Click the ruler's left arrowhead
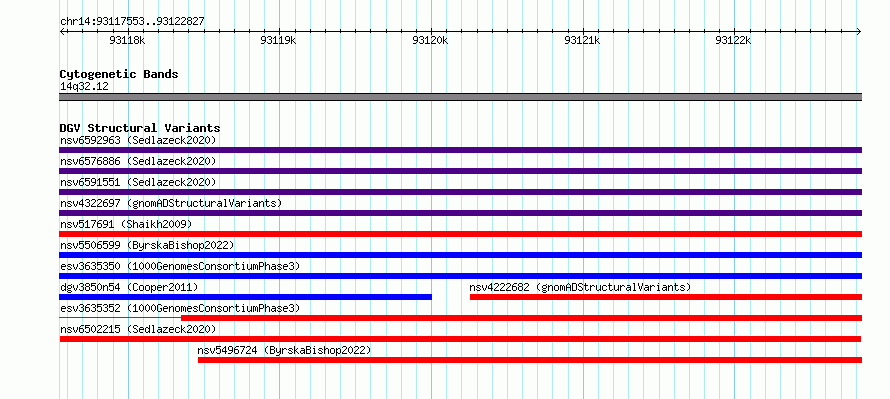This screenshot has height=399, width=890. point(62,31)
